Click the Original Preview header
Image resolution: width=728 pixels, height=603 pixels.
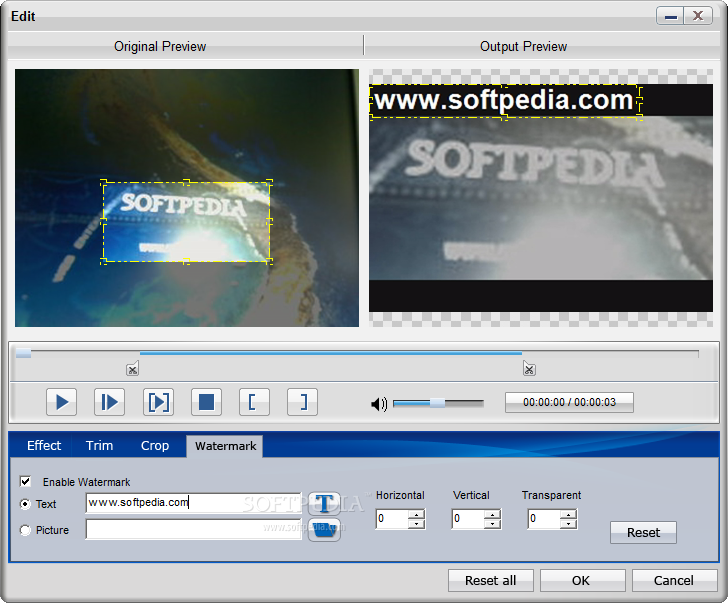coord(160,46)
